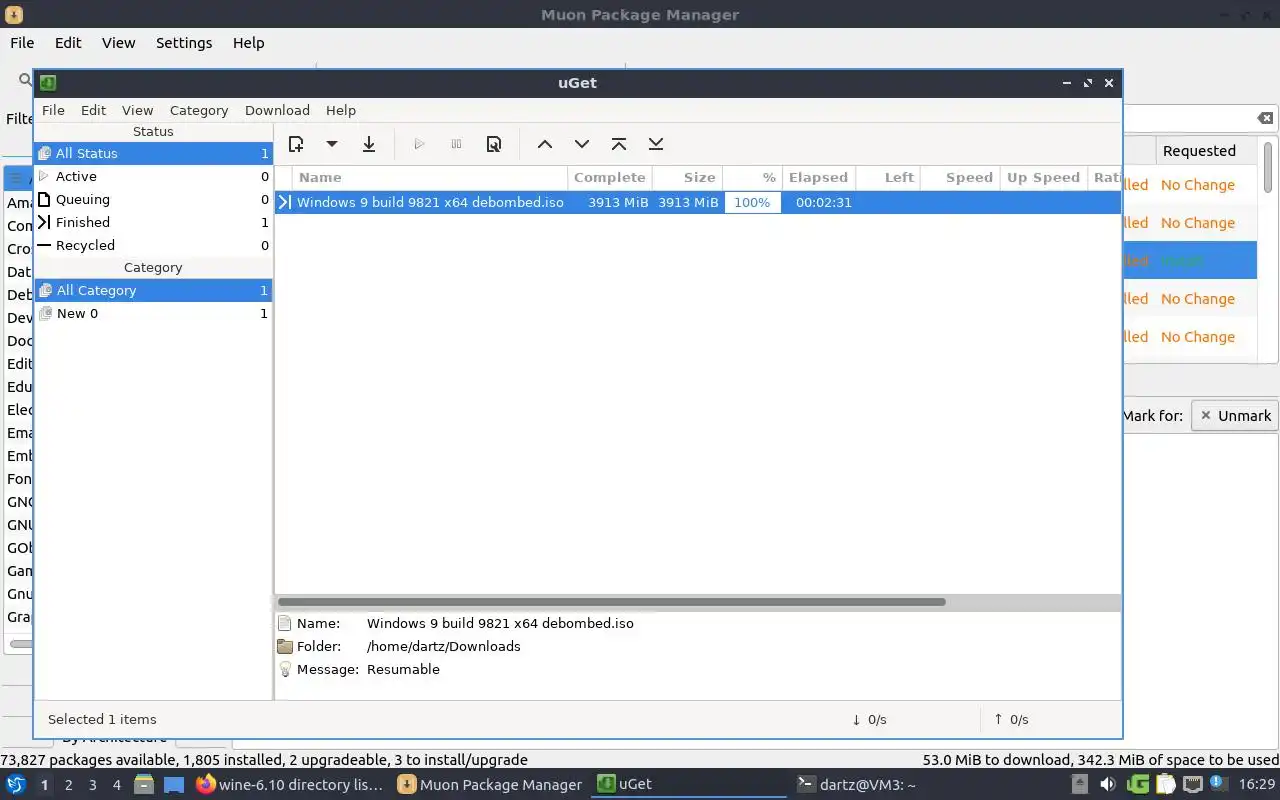Switch to virtual desktop 3
Image resolution: width=1280 pixels, height=800 pixels.
click(x=92, y=785)
